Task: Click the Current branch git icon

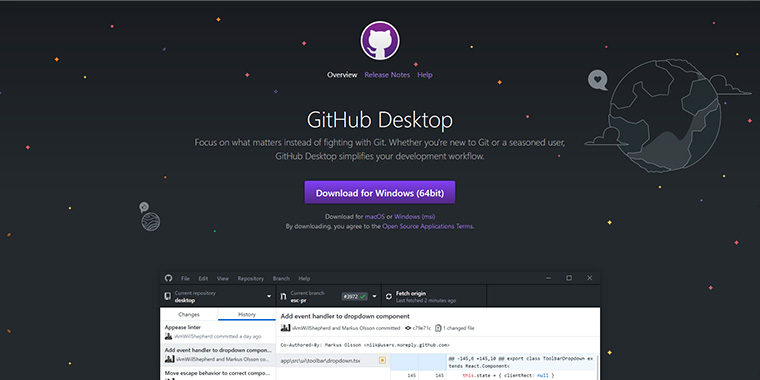Action: click(x=284, y=296)
